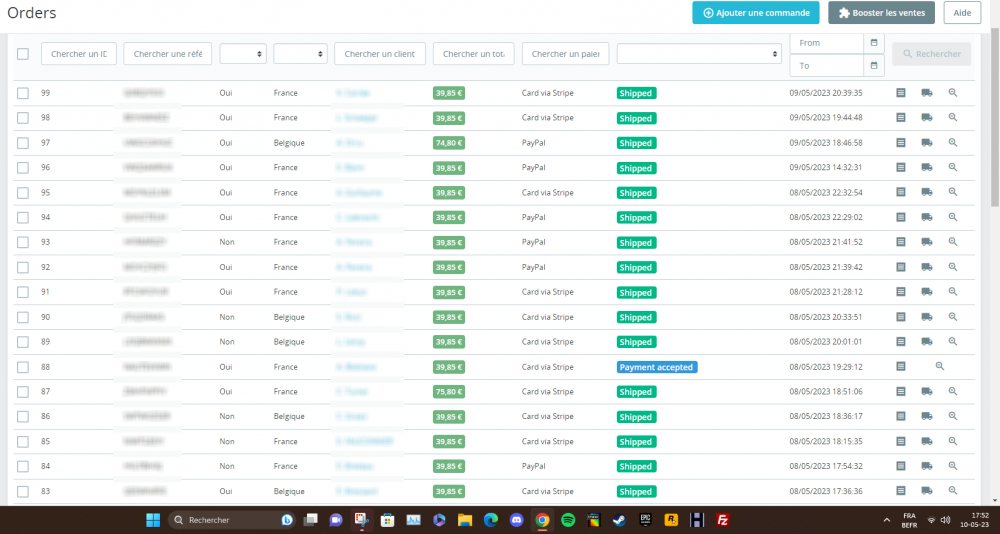Click the delivery truck icon for order 90

[927, 316]
